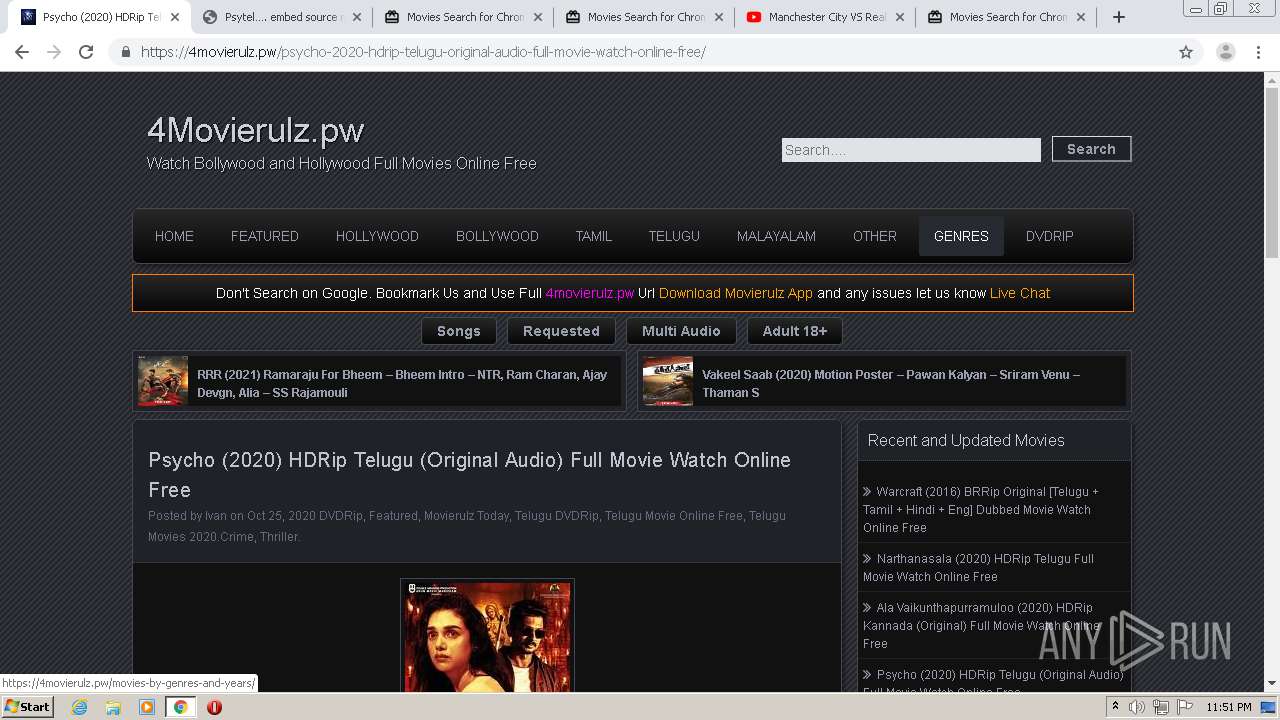The width and height of the screenshot is (1280, 720).
Task: Bookmark the page with the star icon
Action: 1186,52
